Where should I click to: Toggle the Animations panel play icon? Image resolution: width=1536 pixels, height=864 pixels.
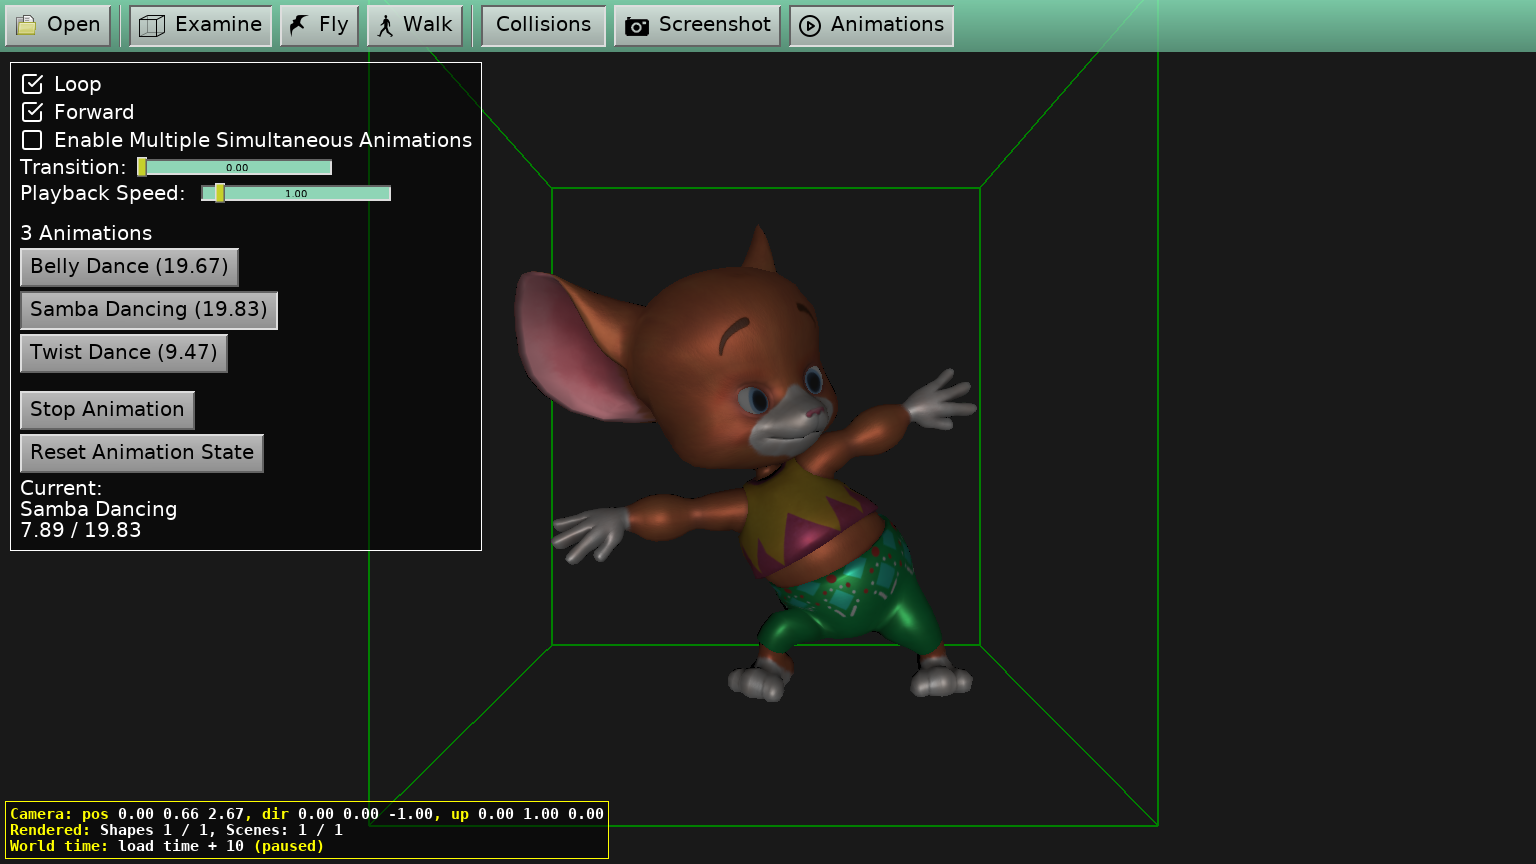[x=810, y=26]
